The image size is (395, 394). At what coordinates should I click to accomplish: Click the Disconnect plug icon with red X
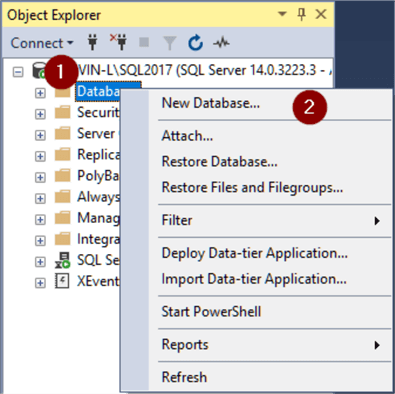pyautogui.click(x=119, y=42)
